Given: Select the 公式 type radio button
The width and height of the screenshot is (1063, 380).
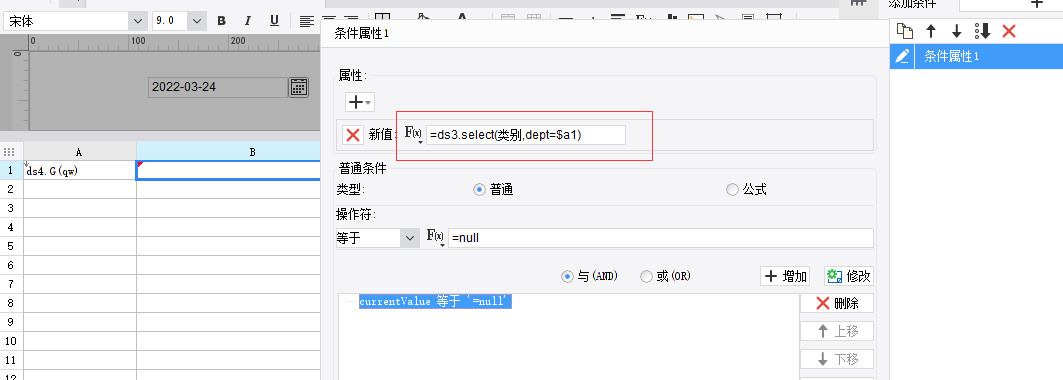Looking at the screenshot, I should 732,190.
